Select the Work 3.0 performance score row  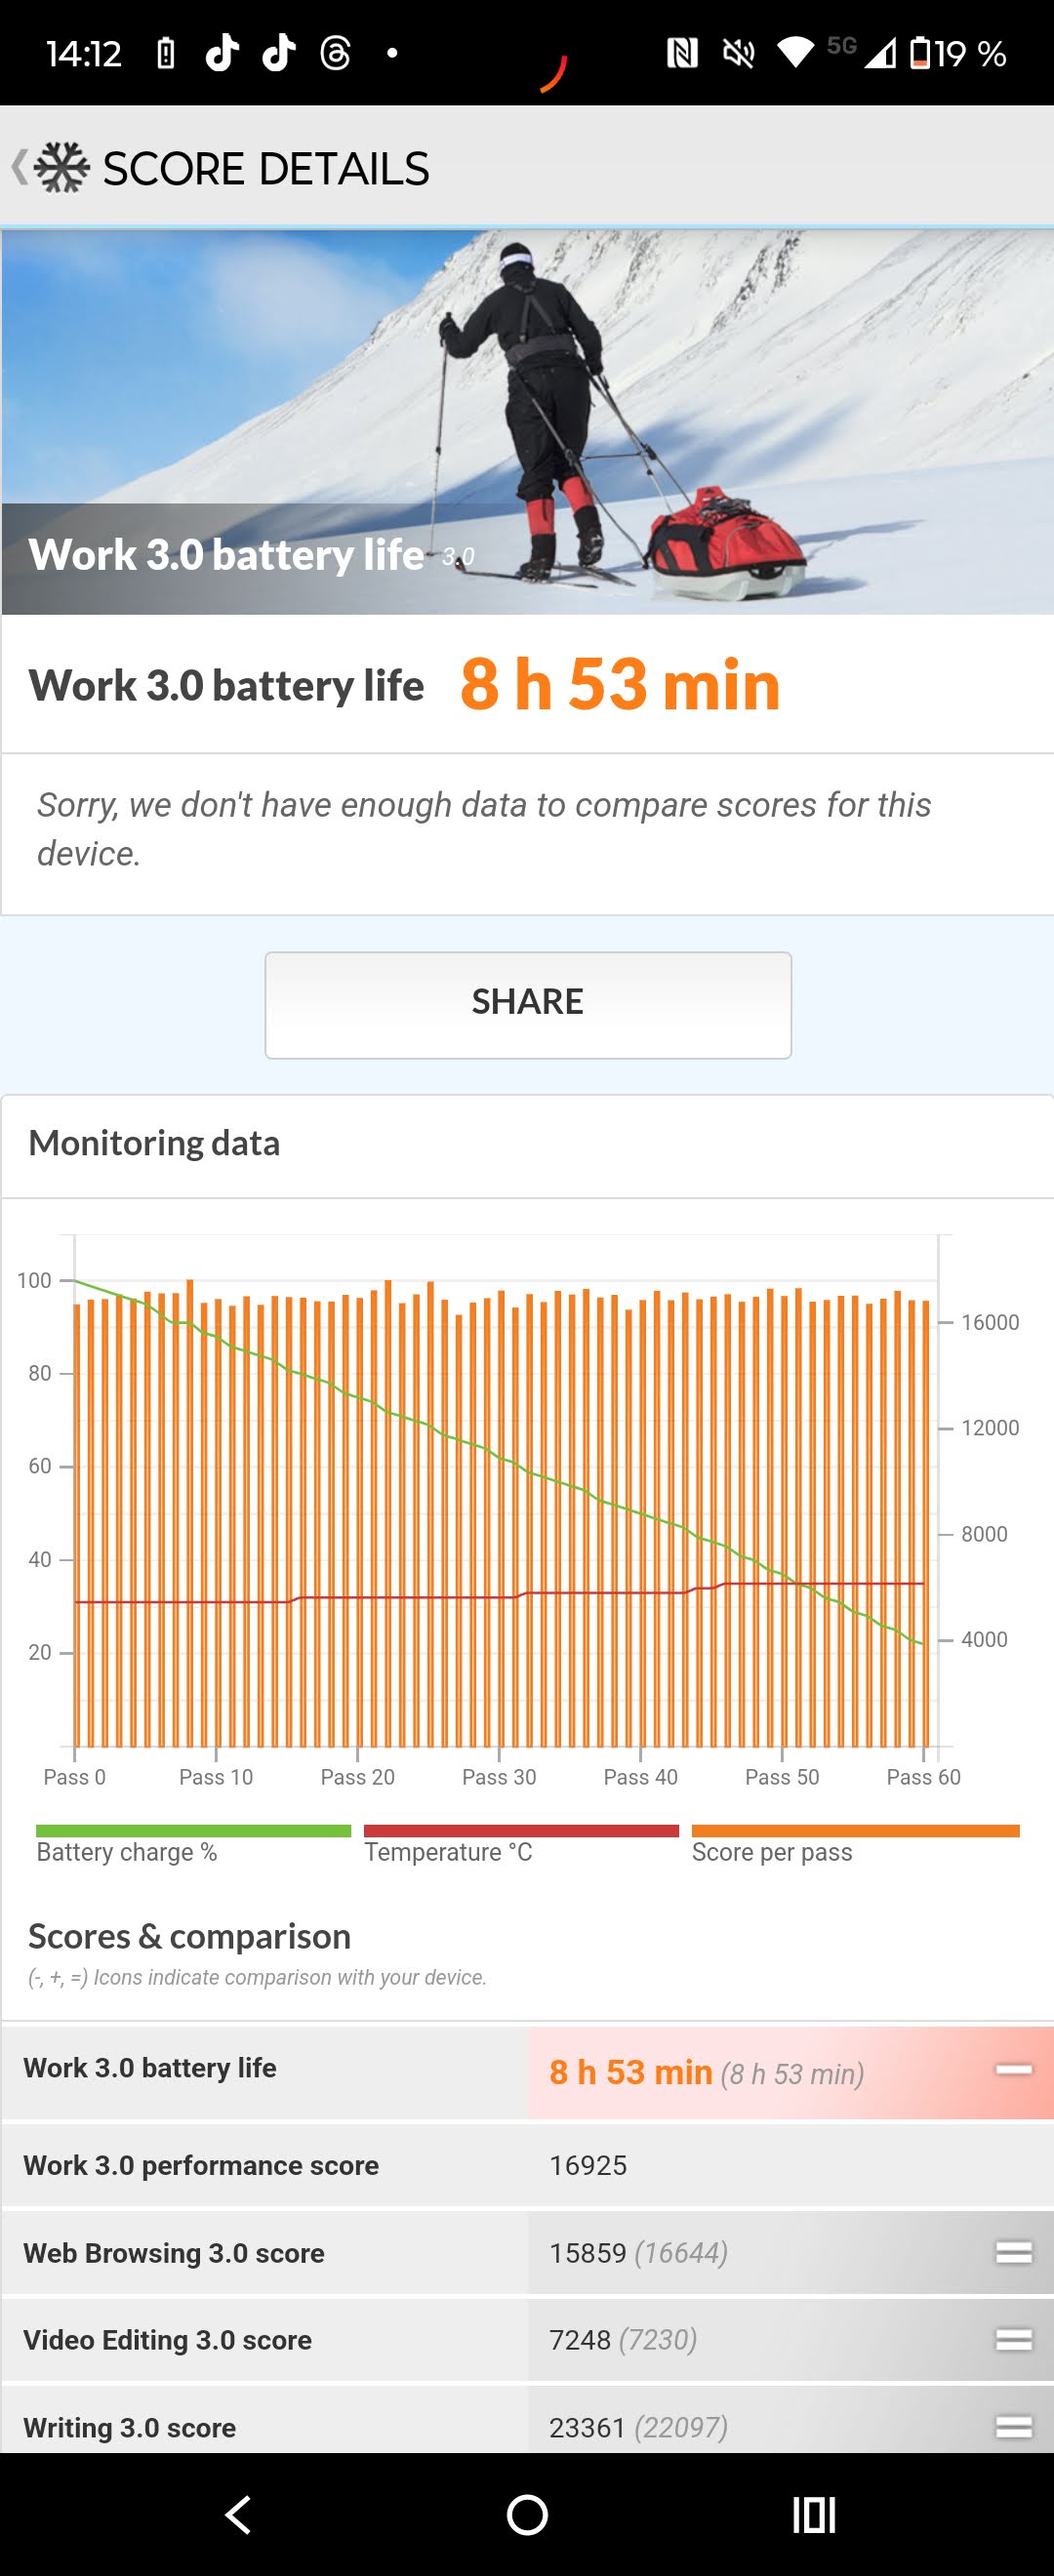click(x=527, y=2165)
